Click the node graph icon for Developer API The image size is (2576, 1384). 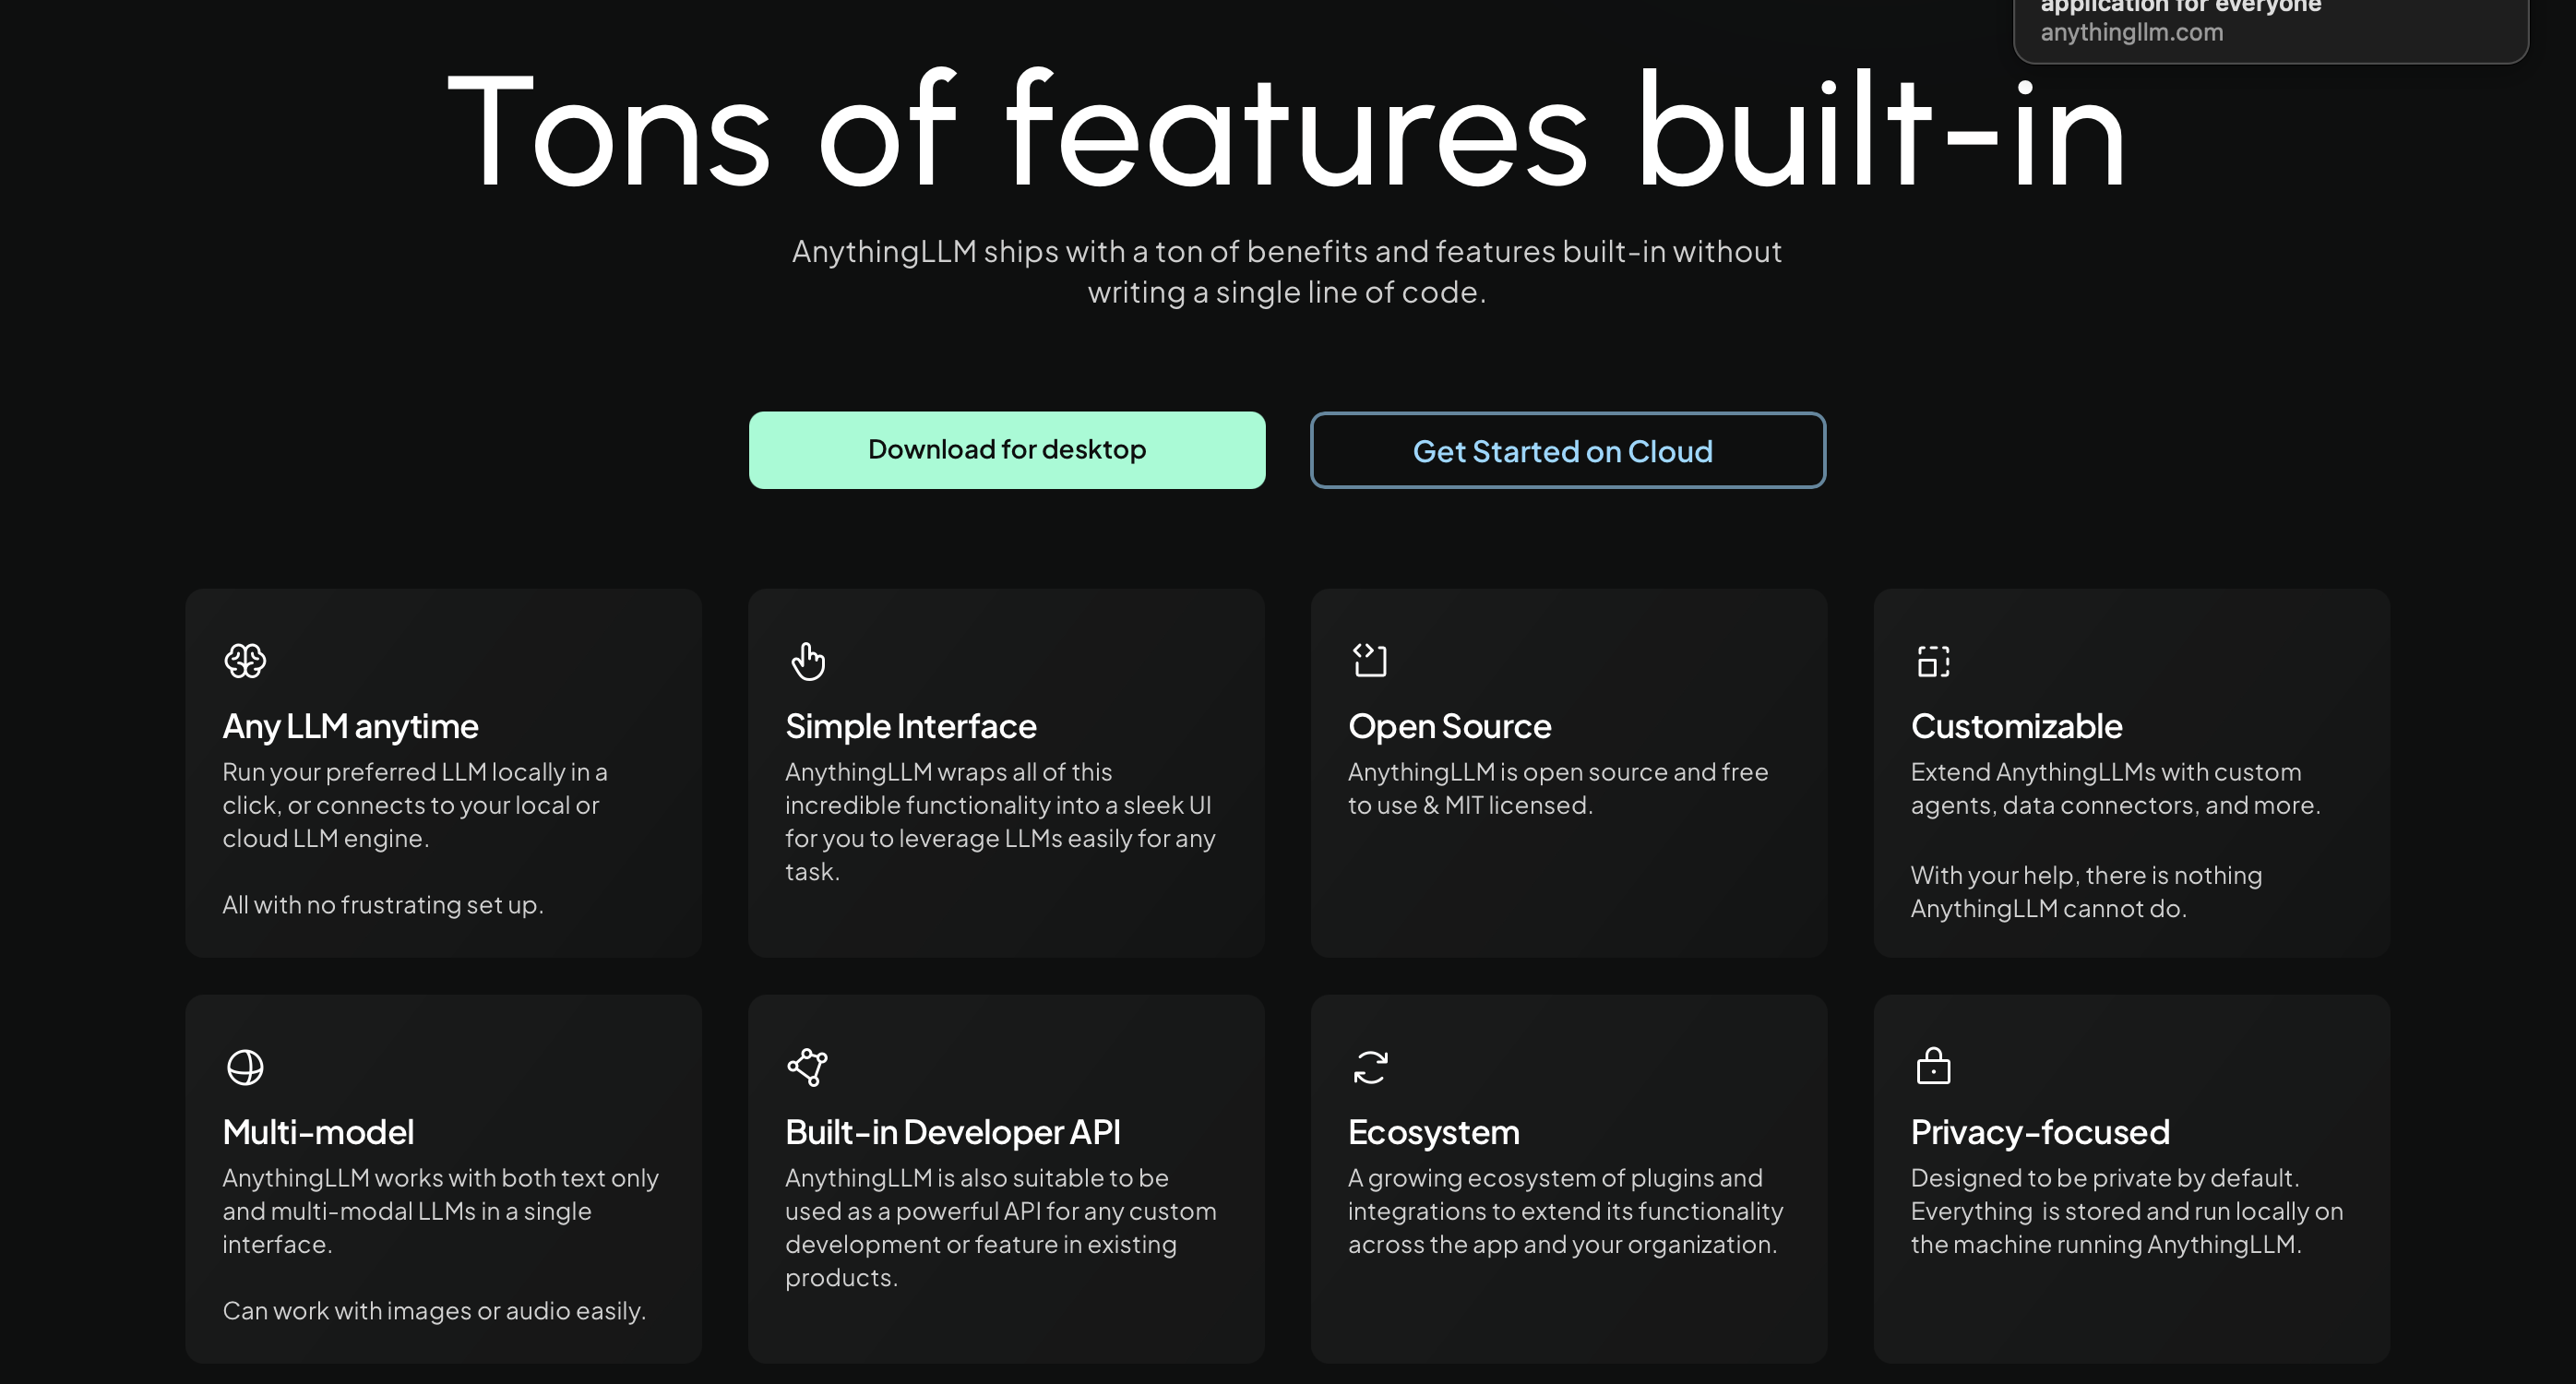(808, 1067)
